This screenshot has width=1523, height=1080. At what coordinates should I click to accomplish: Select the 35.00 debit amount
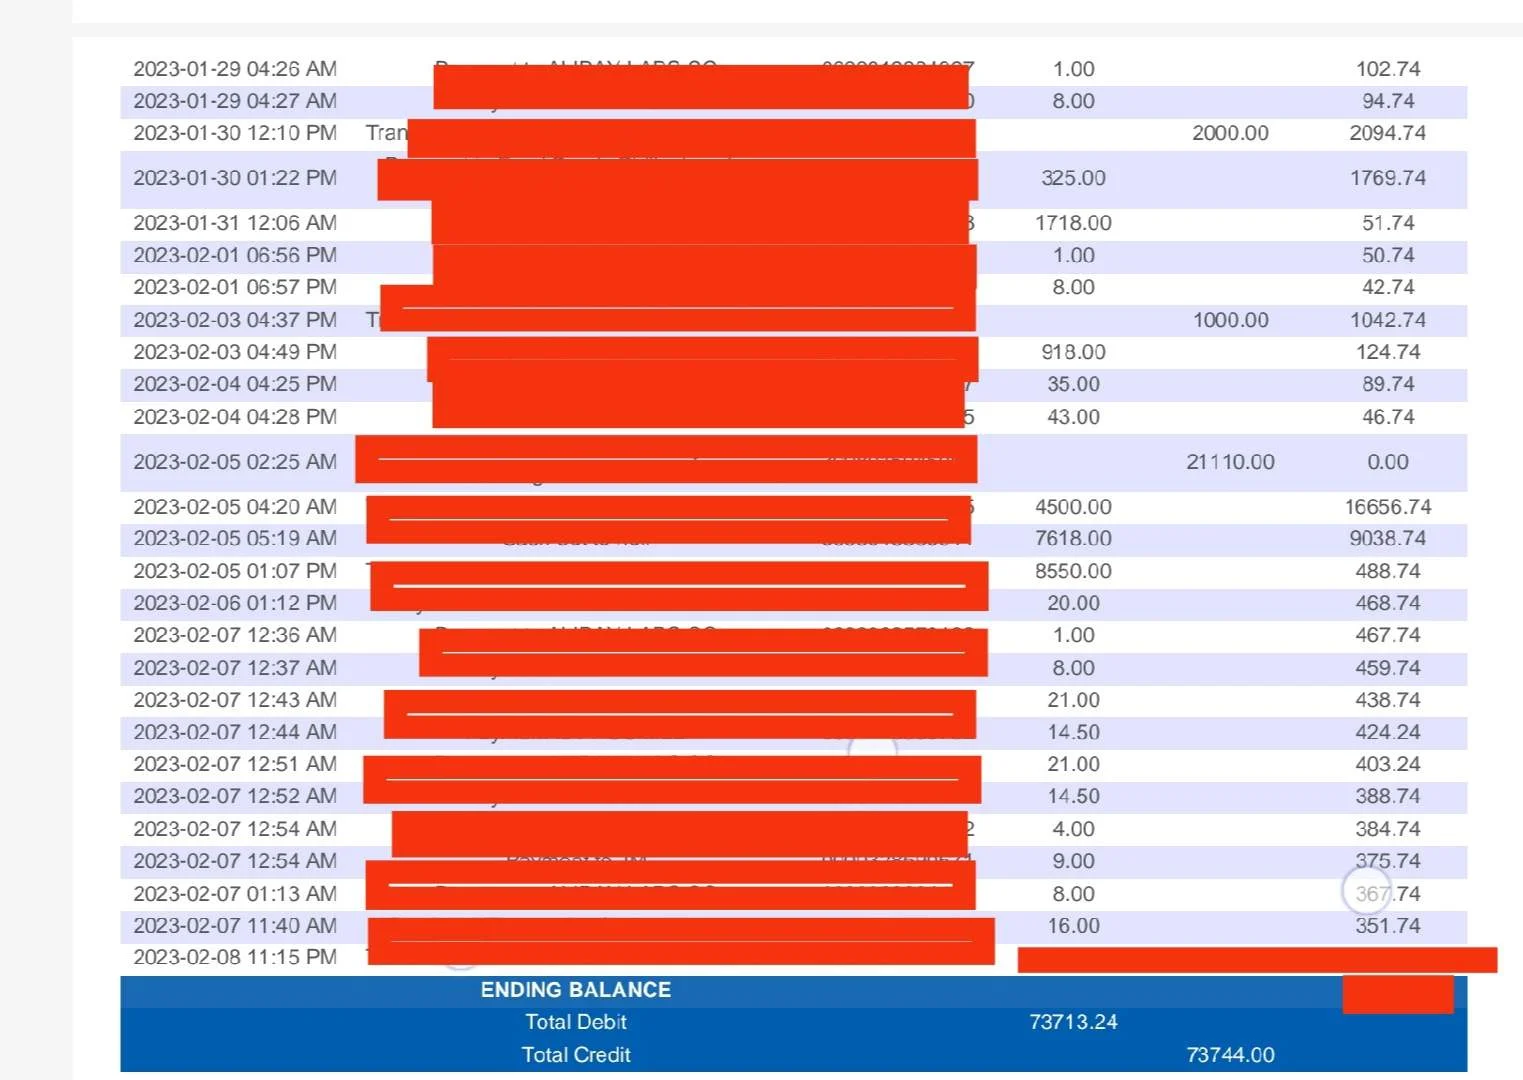1073,384
